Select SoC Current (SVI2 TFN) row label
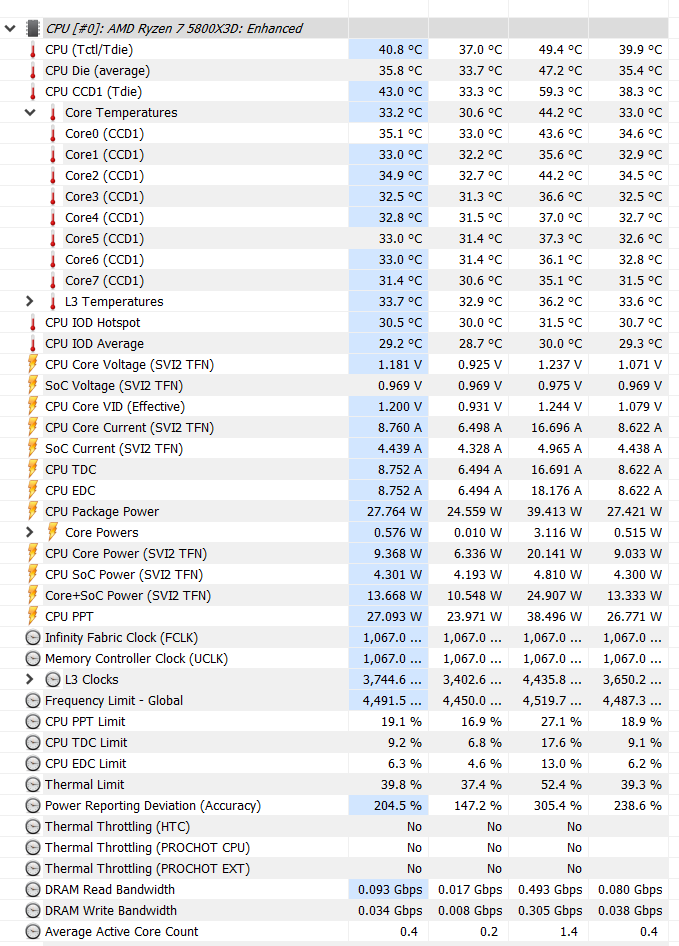Image resolution: width=679 pixels, height=946 pixels. click(x=113, y=448)
